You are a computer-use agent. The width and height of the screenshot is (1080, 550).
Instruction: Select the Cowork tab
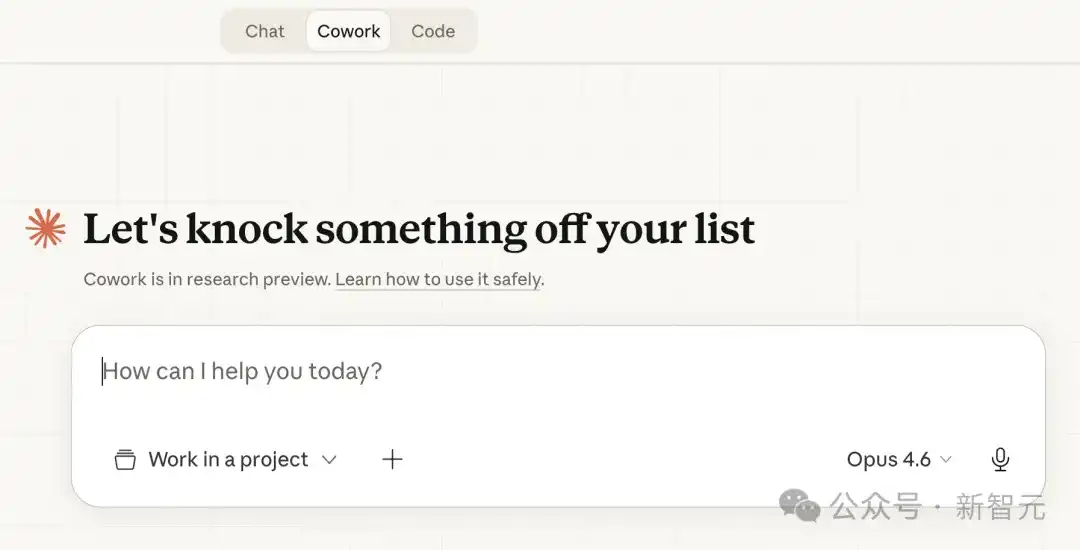[x=348, y=31]
